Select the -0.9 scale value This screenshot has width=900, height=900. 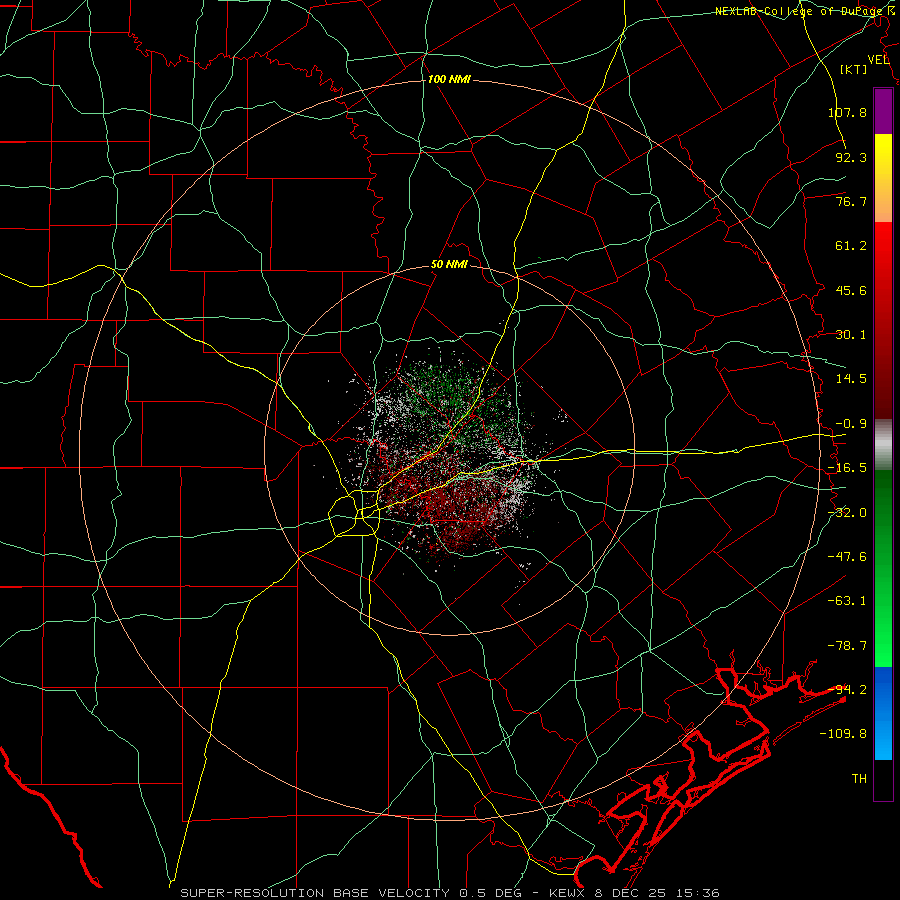click(851, 424)
